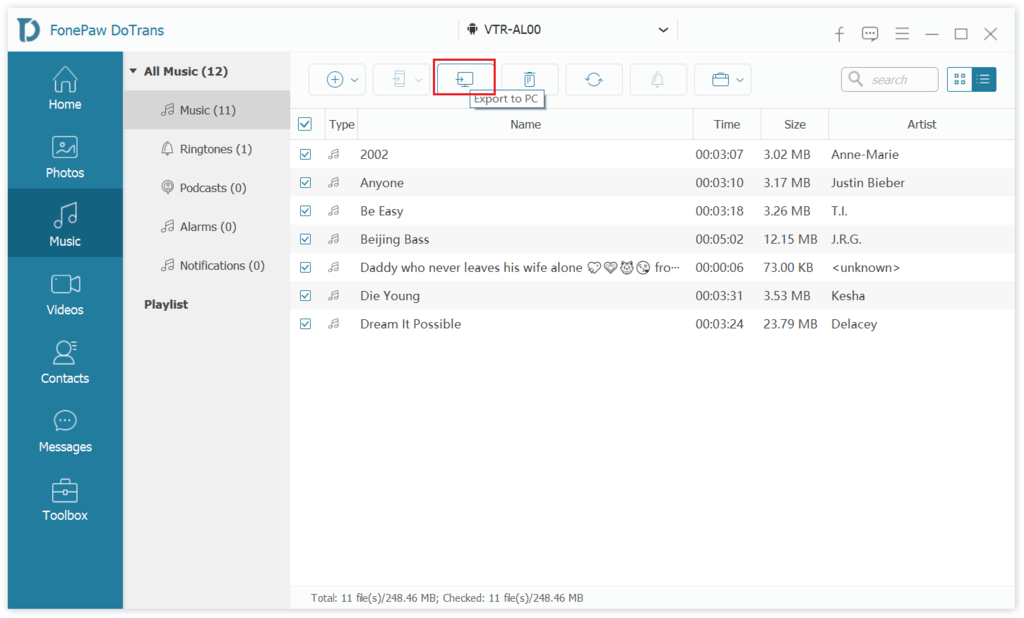Open the hamburger menu in title bar
Viewport: 1024px width, 618px height.
(902, 33)
